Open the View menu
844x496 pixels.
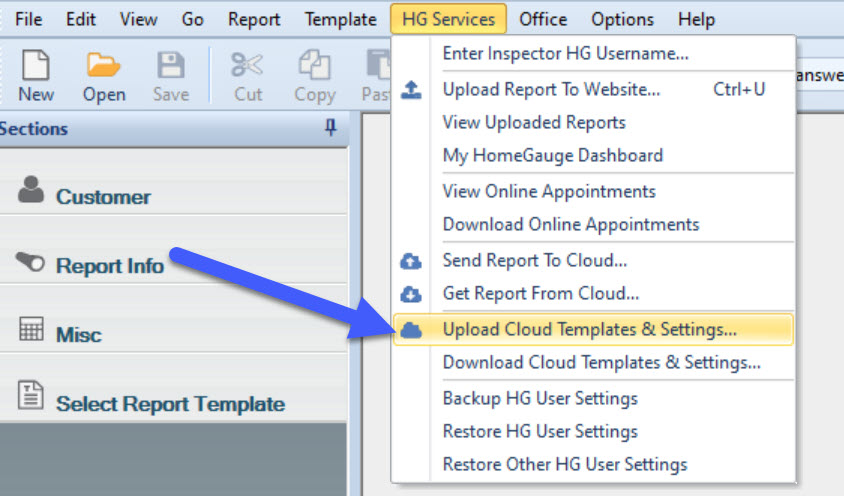pyautogui.click(x=138, y=19)
